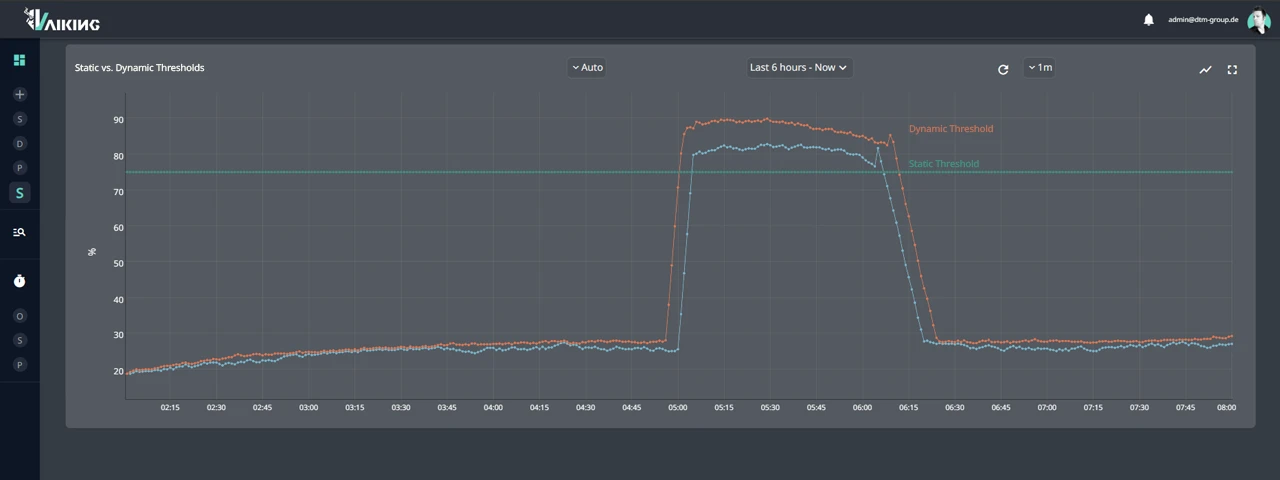Select the P circle below the D circle
The image size is (1280, 480).
(x=19, y=168)
